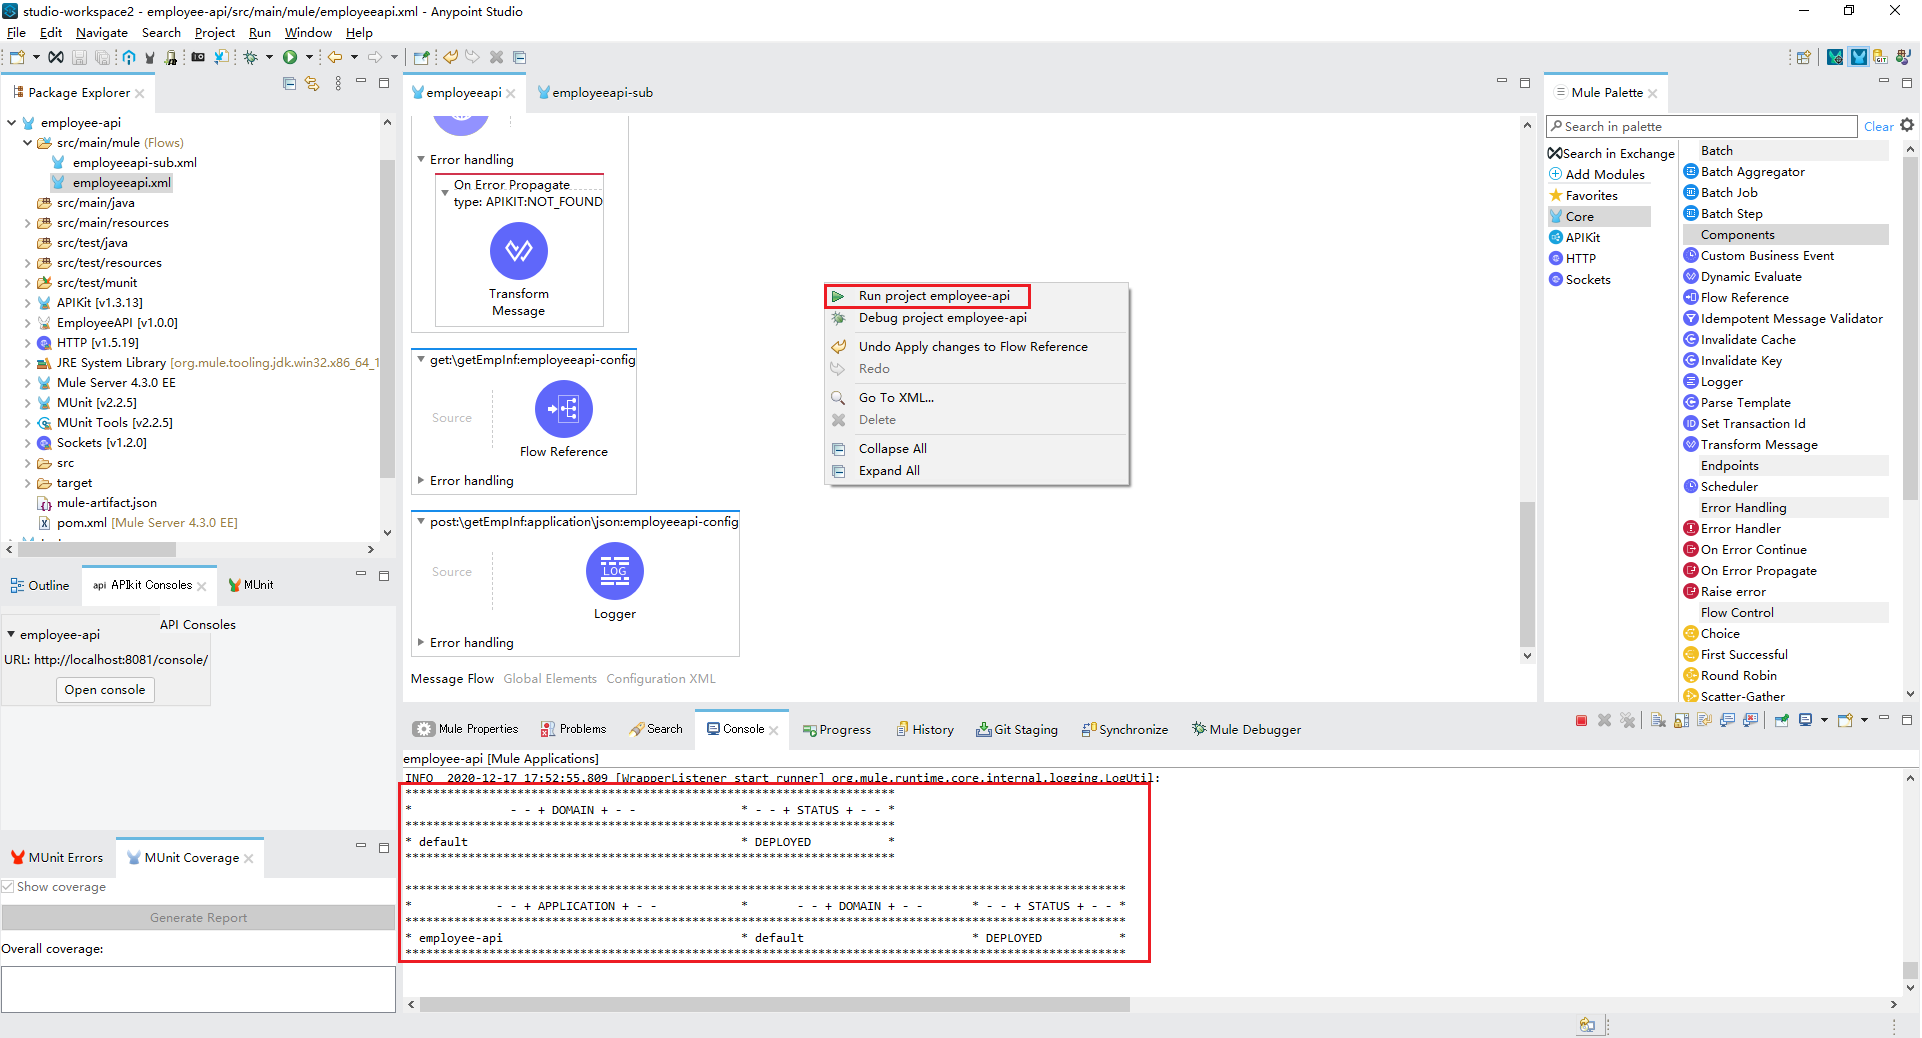The width and height of the screenshot is (1922, 1038).
Task: Click the Run green play toolbar icon
Action: pos(290,57)
